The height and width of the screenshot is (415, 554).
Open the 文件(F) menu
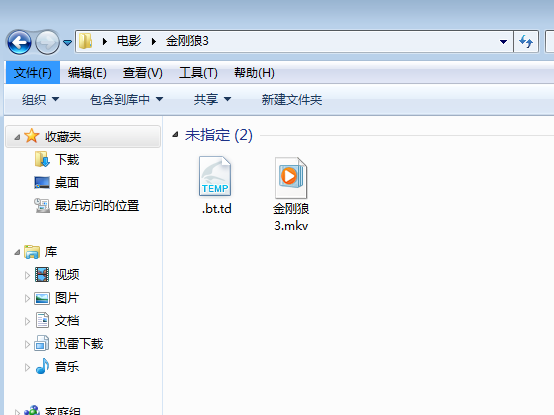click(x=33, y=73)
